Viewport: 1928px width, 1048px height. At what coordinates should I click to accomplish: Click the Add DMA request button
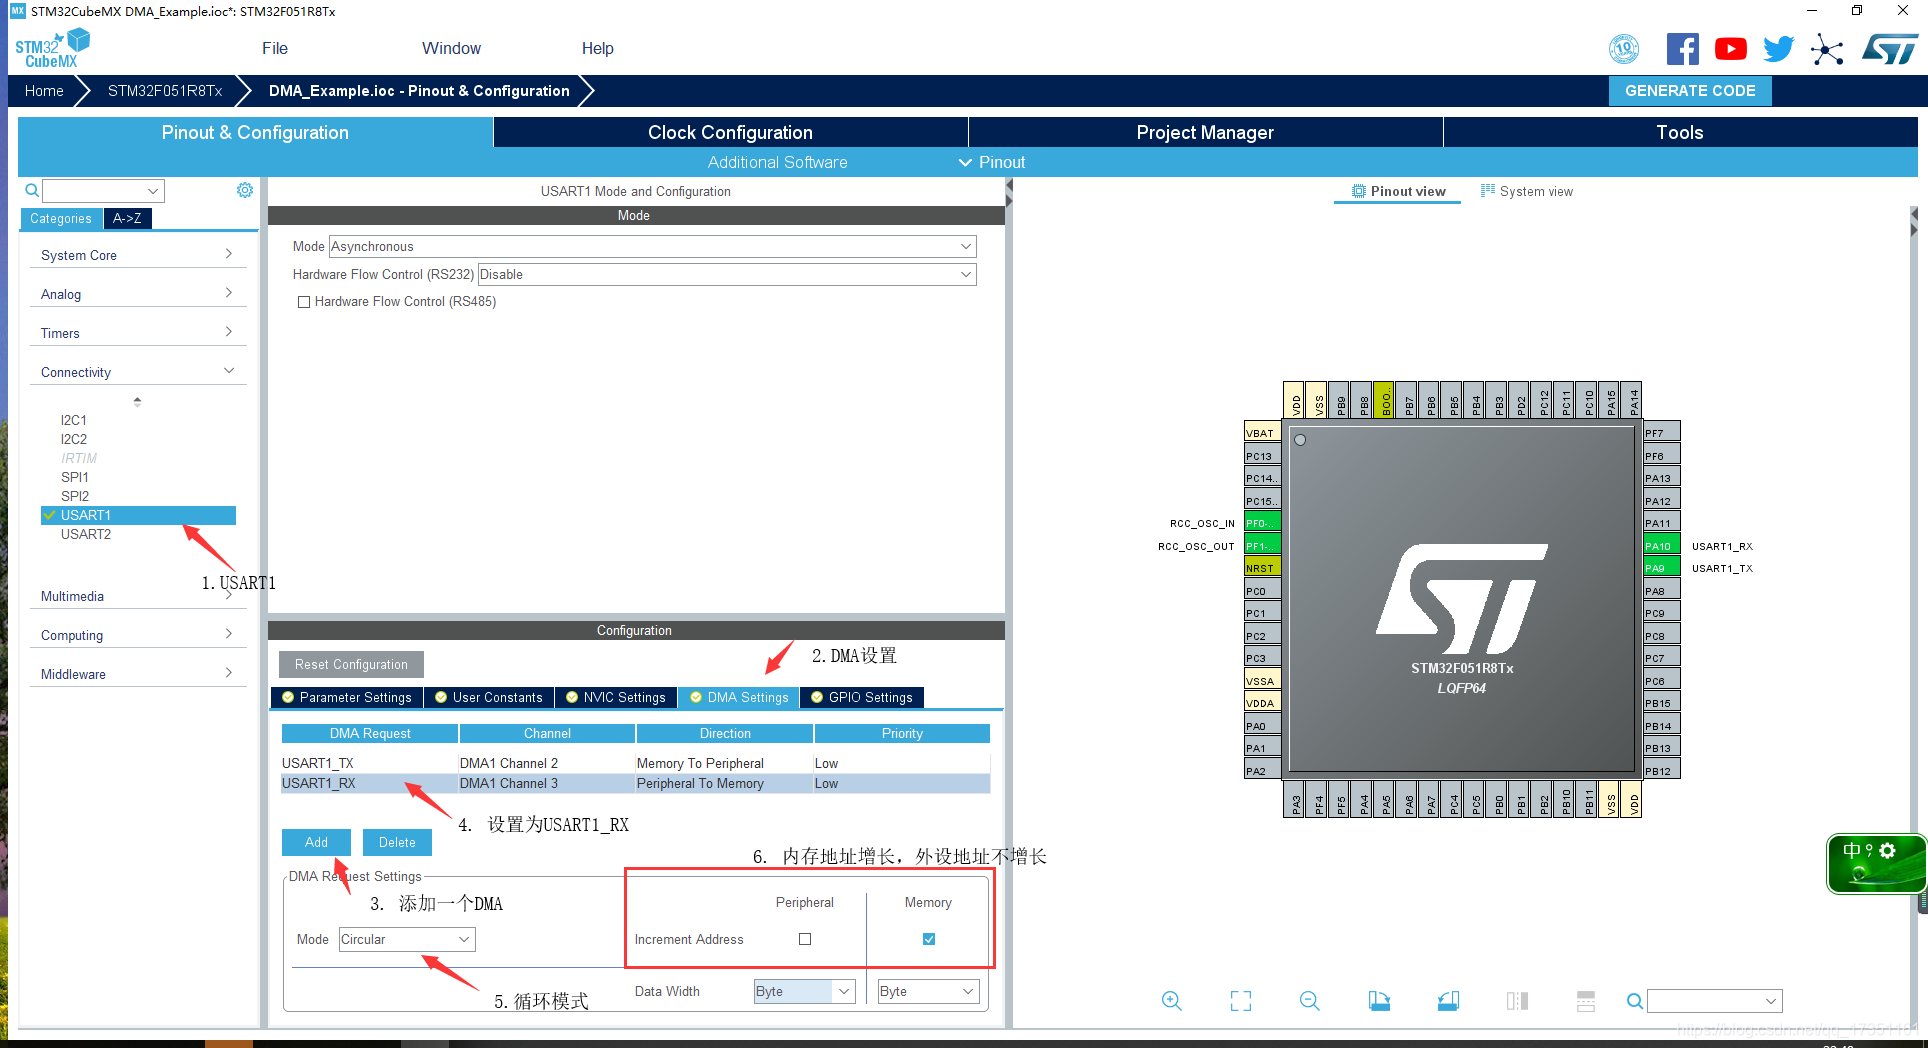point(316,842)
